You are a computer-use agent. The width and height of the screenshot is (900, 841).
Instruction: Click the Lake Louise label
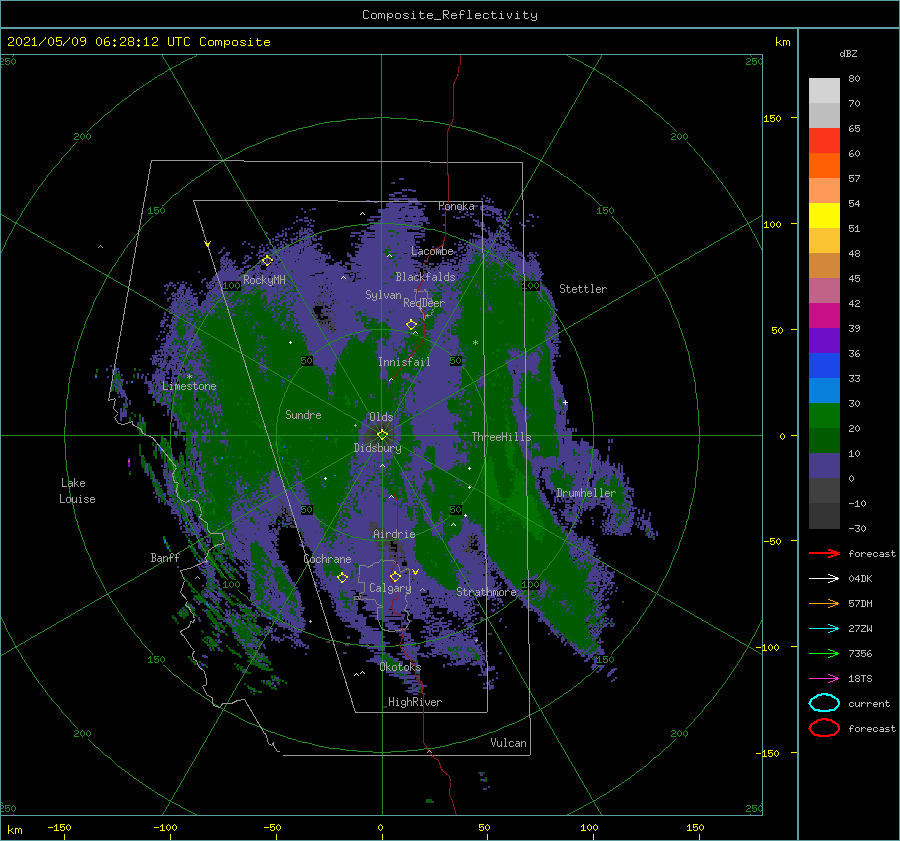pos(77,491)
